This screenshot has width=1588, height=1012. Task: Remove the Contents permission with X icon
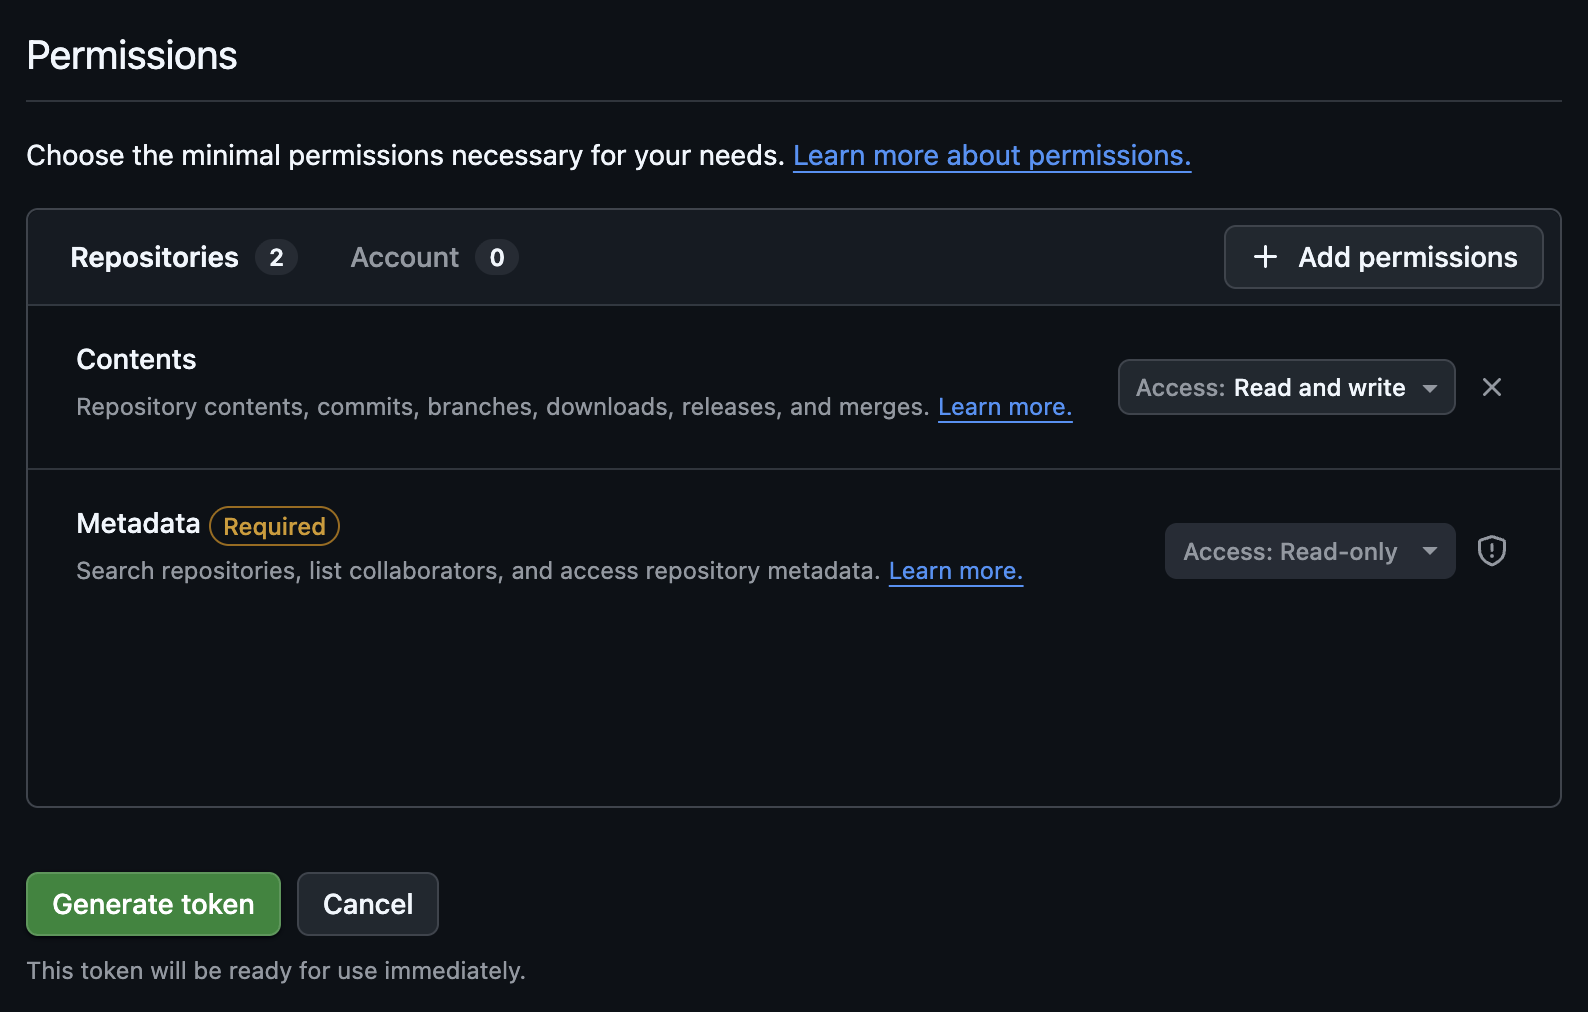click(1491, 387)
